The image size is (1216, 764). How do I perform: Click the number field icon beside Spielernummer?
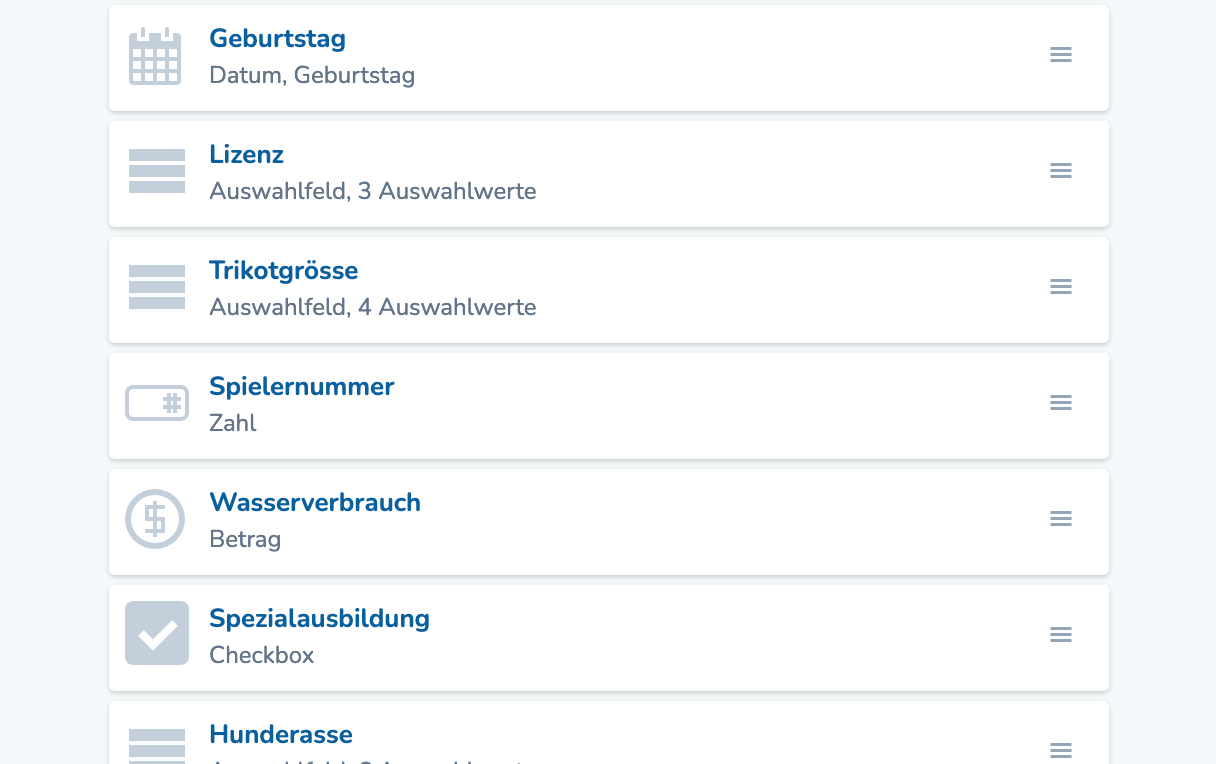tap(156, 403)
